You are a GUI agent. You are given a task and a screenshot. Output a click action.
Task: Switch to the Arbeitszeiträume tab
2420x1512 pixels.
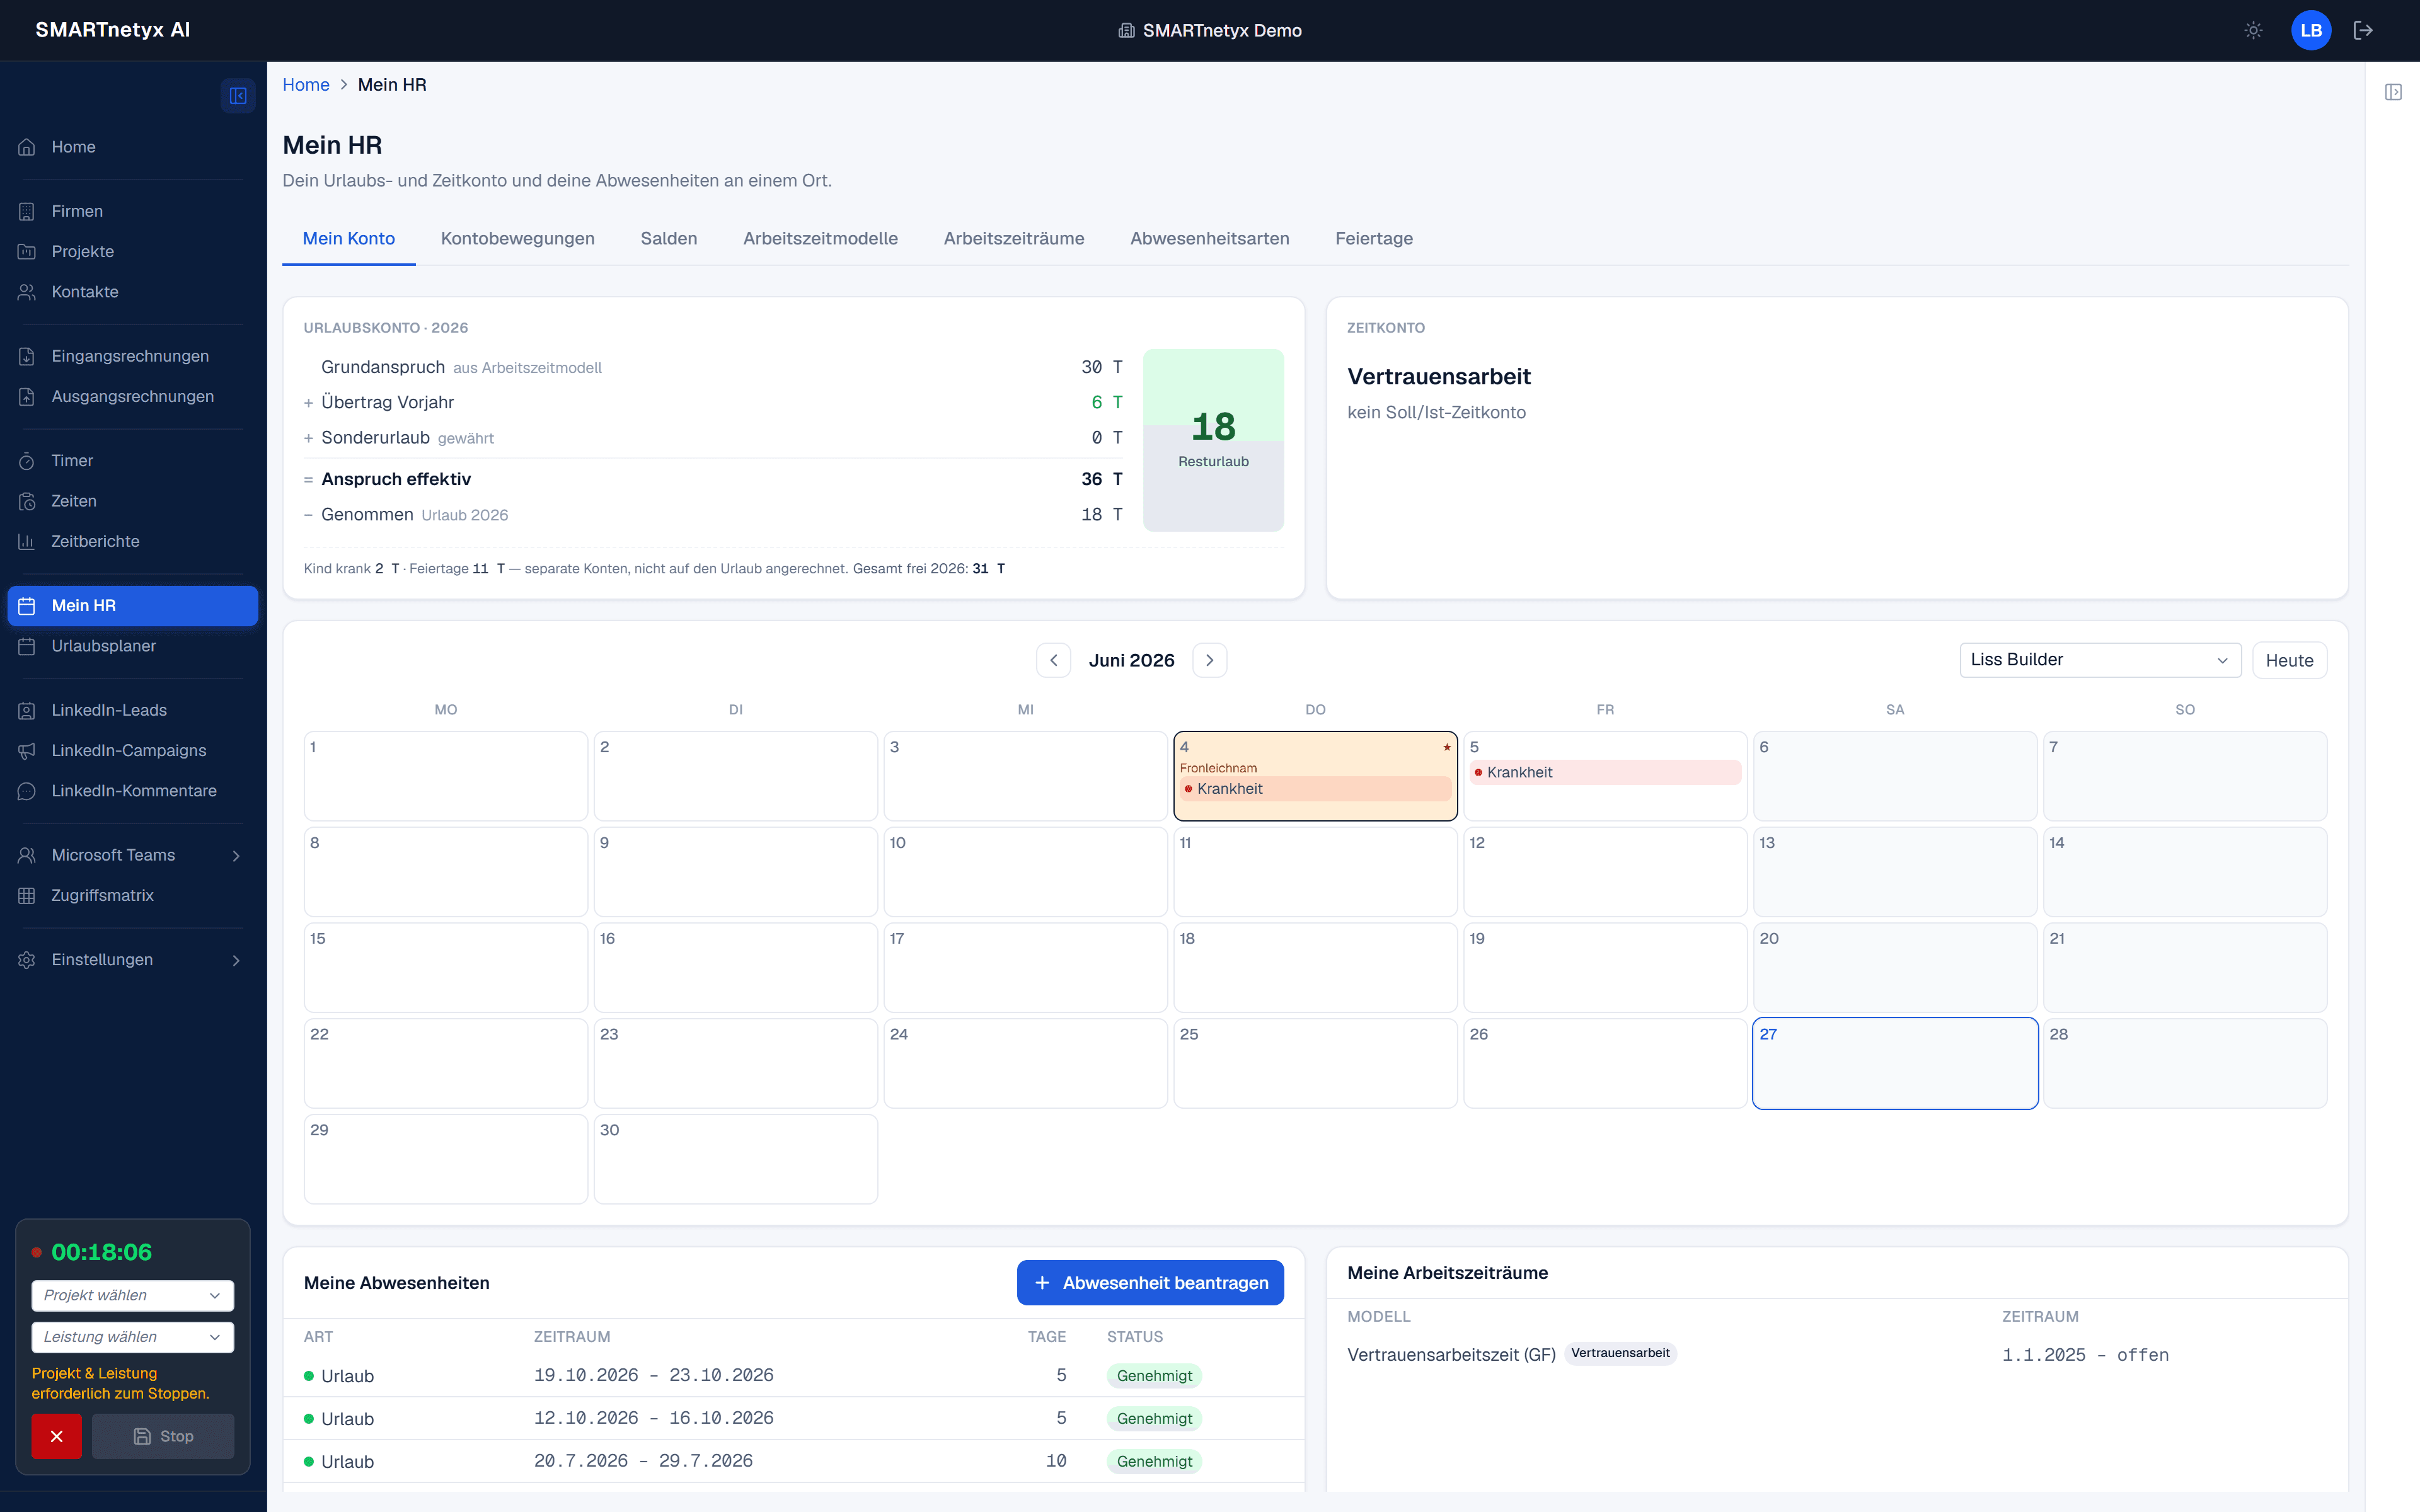(x=1014, y=239)
